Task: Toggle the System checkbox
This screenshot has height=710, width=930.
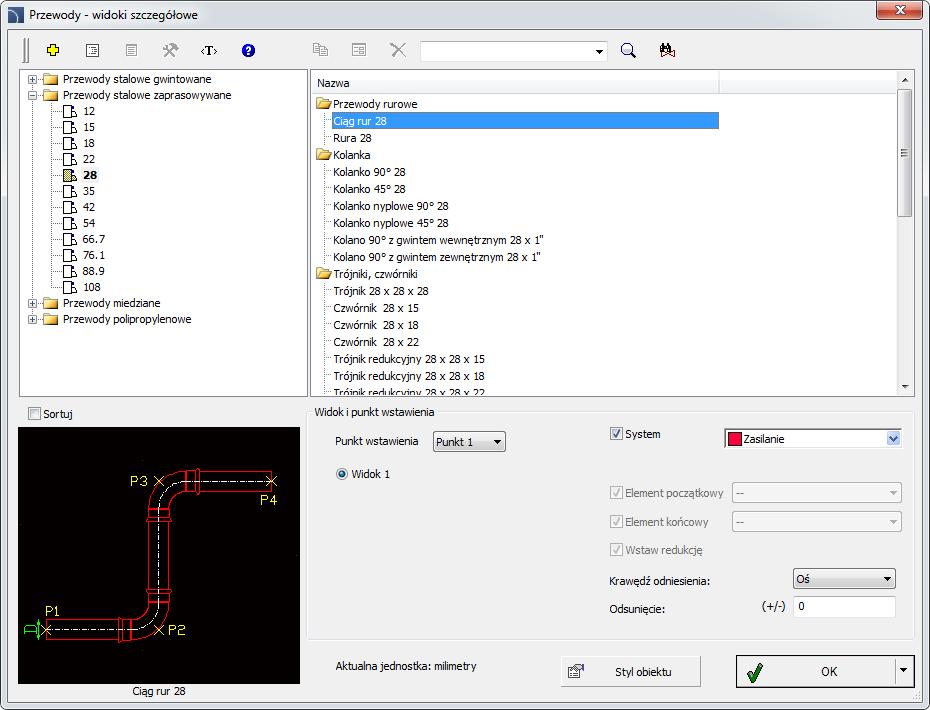Action: 616,434
